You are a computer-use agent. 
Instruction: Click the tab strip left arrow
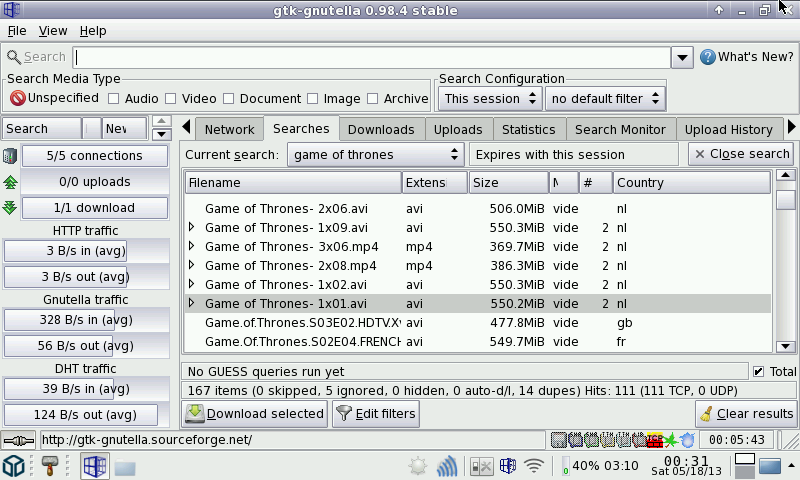point(186,127)
